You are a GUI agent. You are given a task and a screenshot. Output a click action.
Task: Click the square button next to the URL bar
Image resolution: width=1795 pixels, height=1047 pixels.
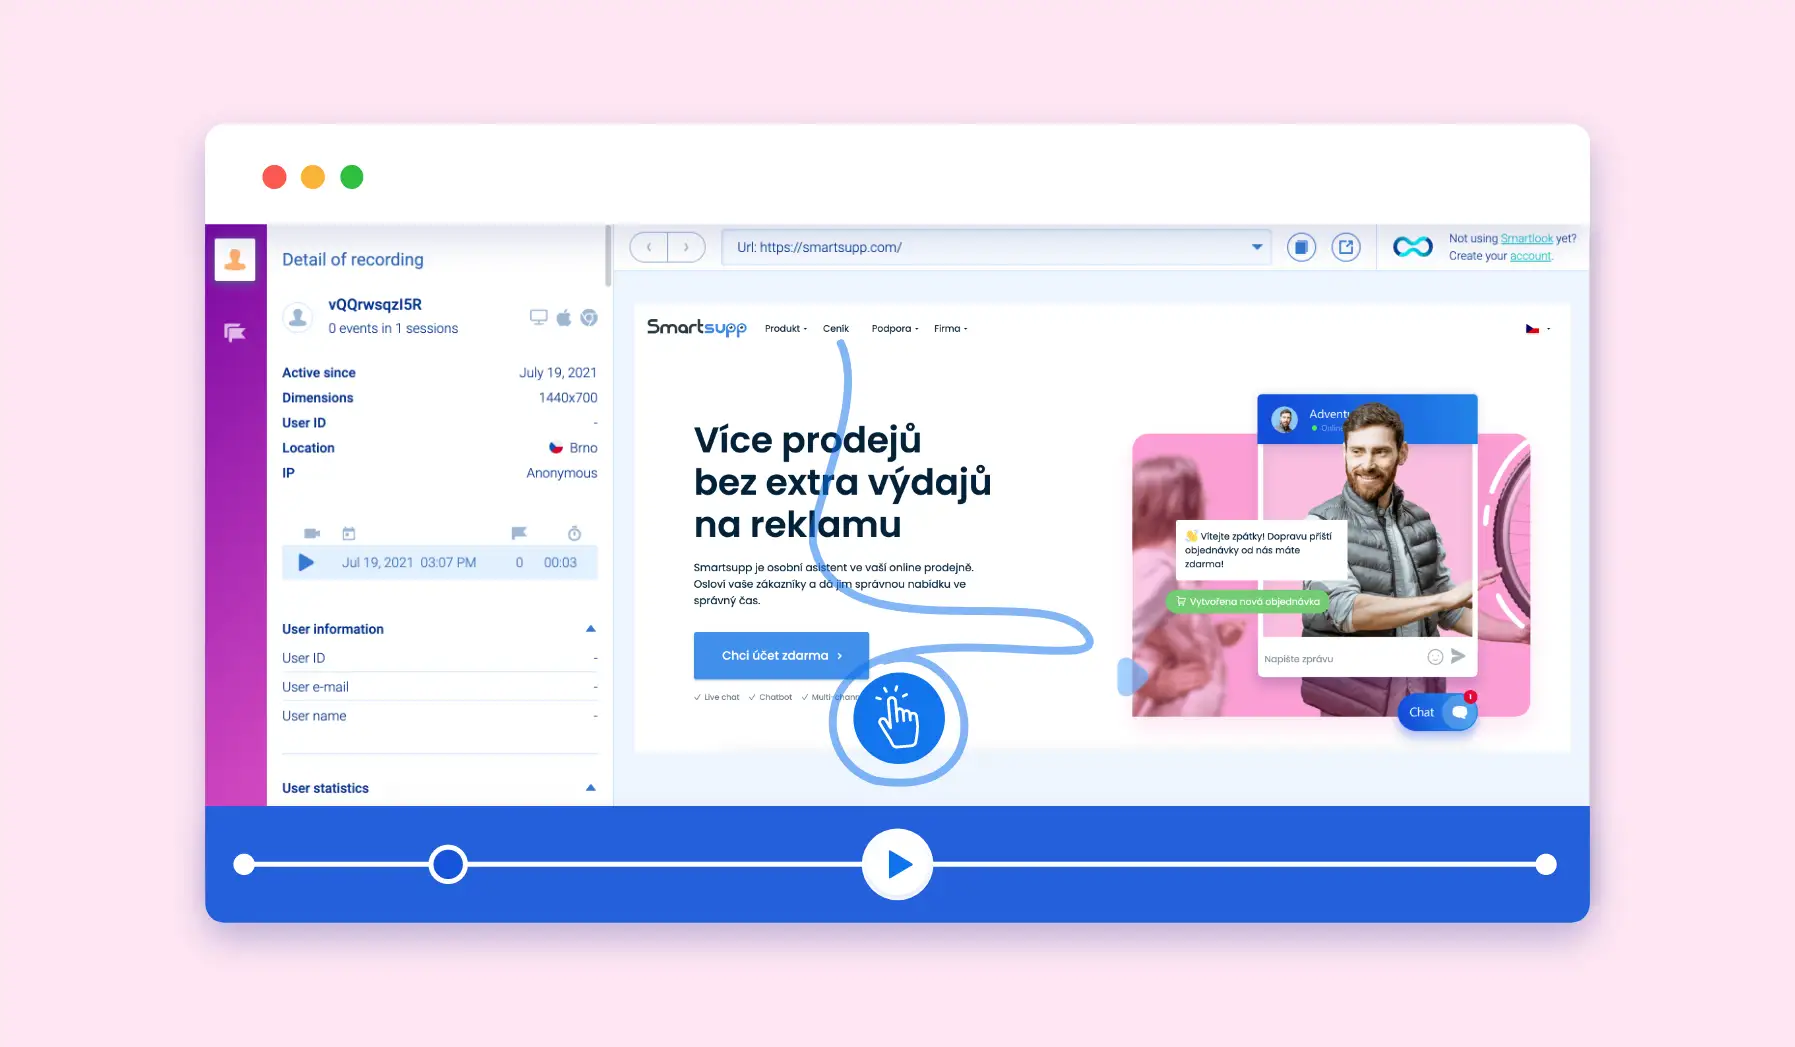(x=1301, y=247)
